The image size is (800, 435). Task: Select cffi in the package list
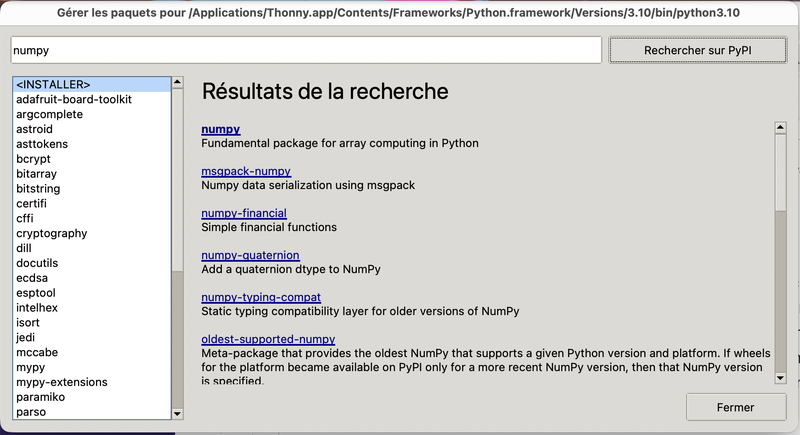[92, 218]
